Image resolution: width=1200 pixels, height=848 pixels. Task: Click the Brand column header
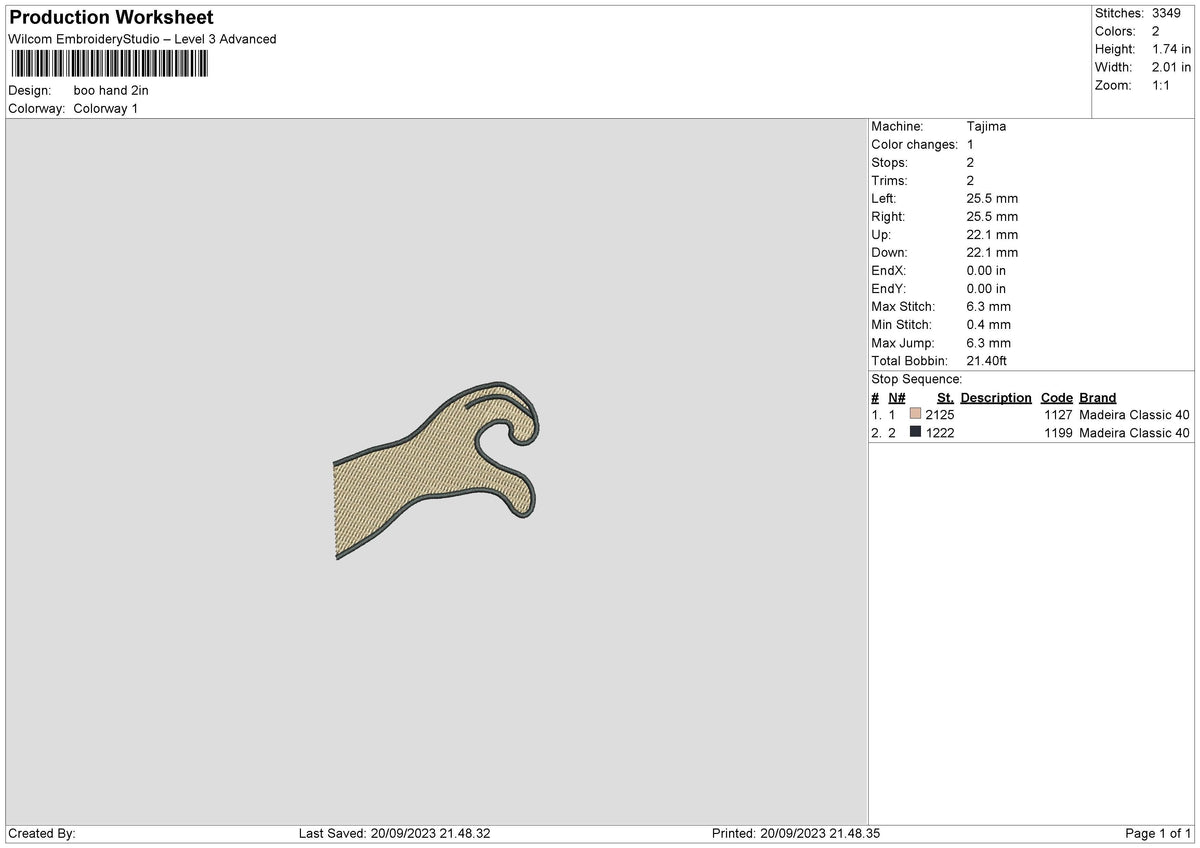point(1098,398)
